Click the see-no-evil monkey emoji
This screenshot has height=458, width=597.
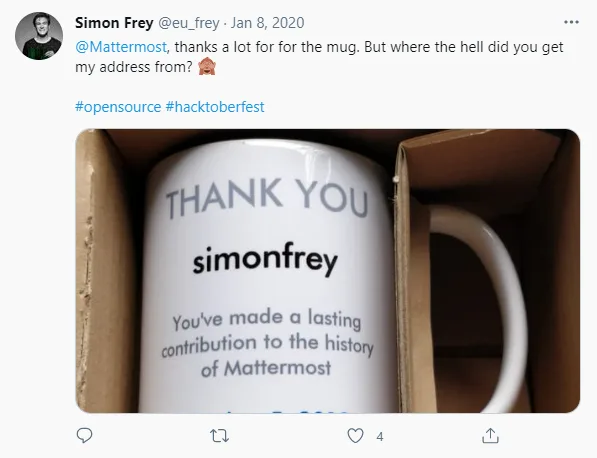pos(207,67)
